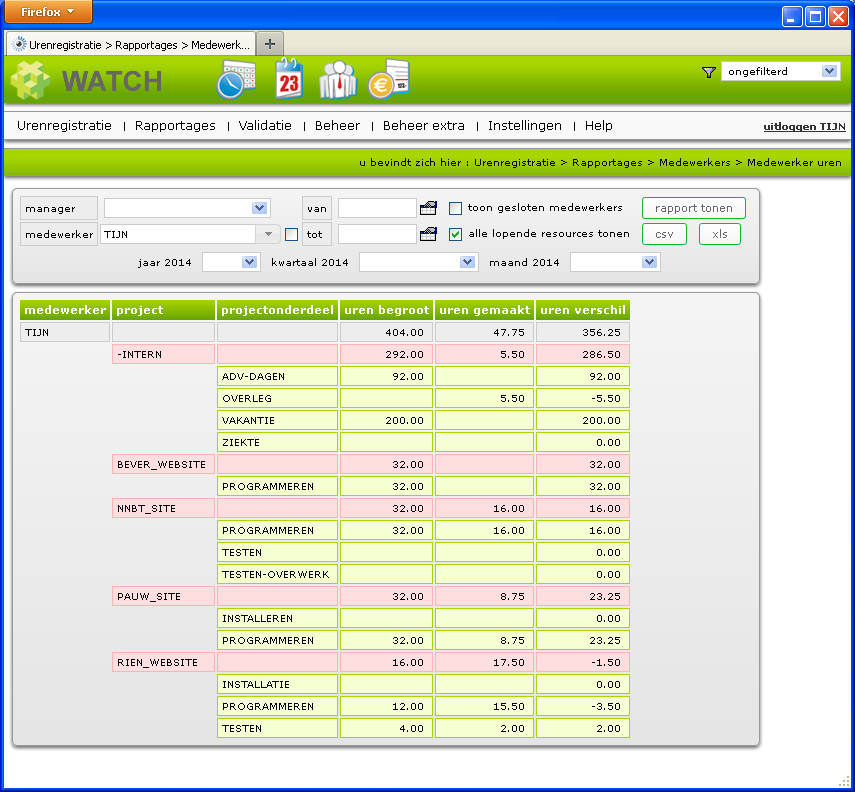Open the Help menu
855x792 pixels.
click(599, 125)
